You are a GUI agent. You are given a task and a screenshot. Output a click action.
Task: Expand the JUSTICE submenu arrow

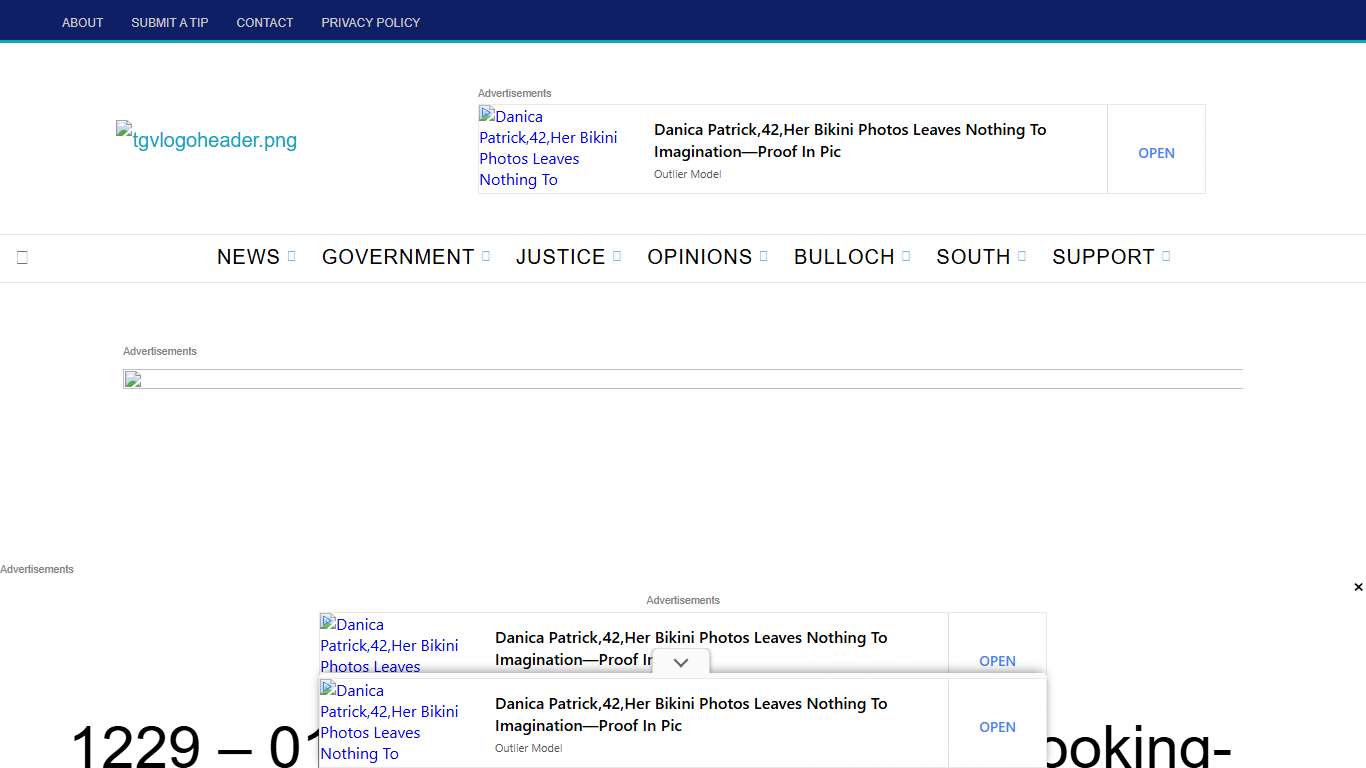616,256
